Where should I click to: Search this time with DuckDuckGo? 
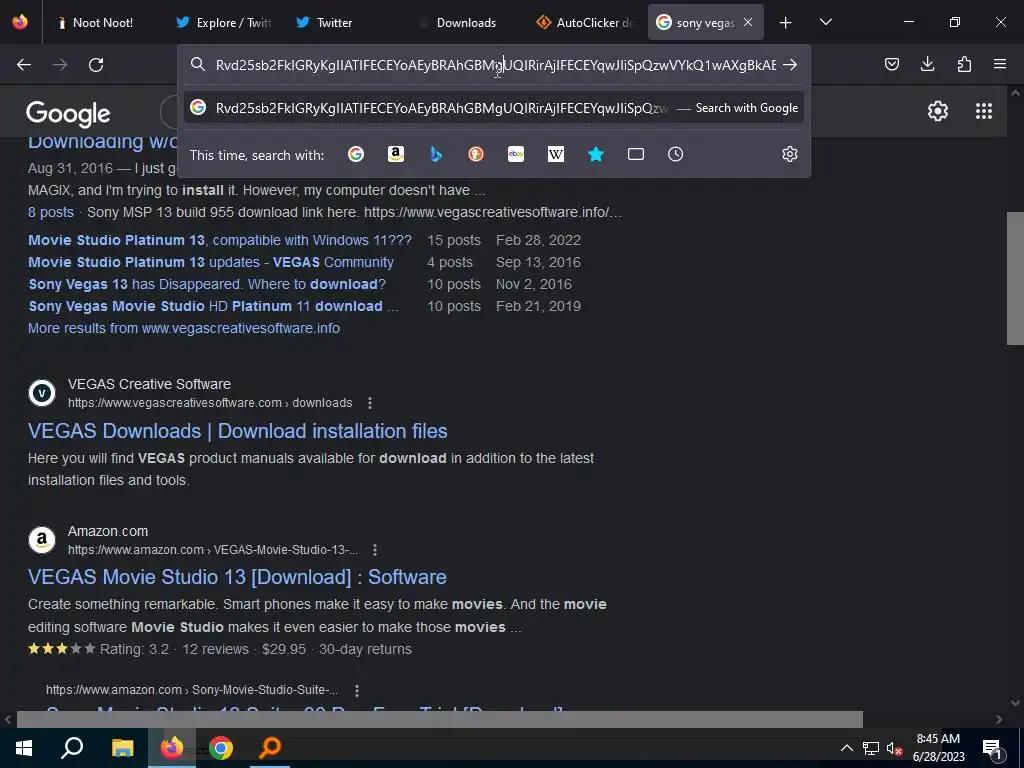[x=476, y=154]
